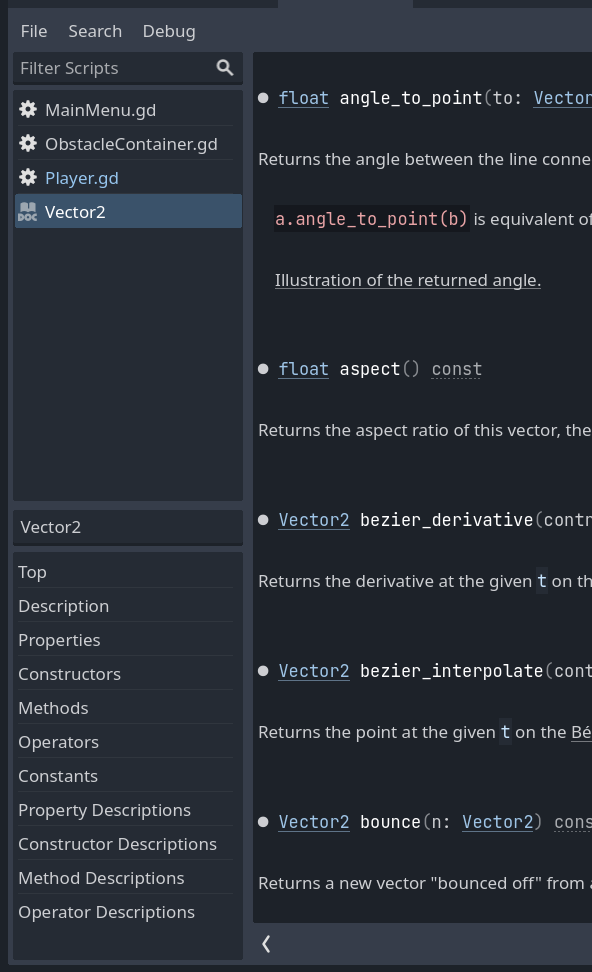
Task: Open the Search menu
Action: 95,31
